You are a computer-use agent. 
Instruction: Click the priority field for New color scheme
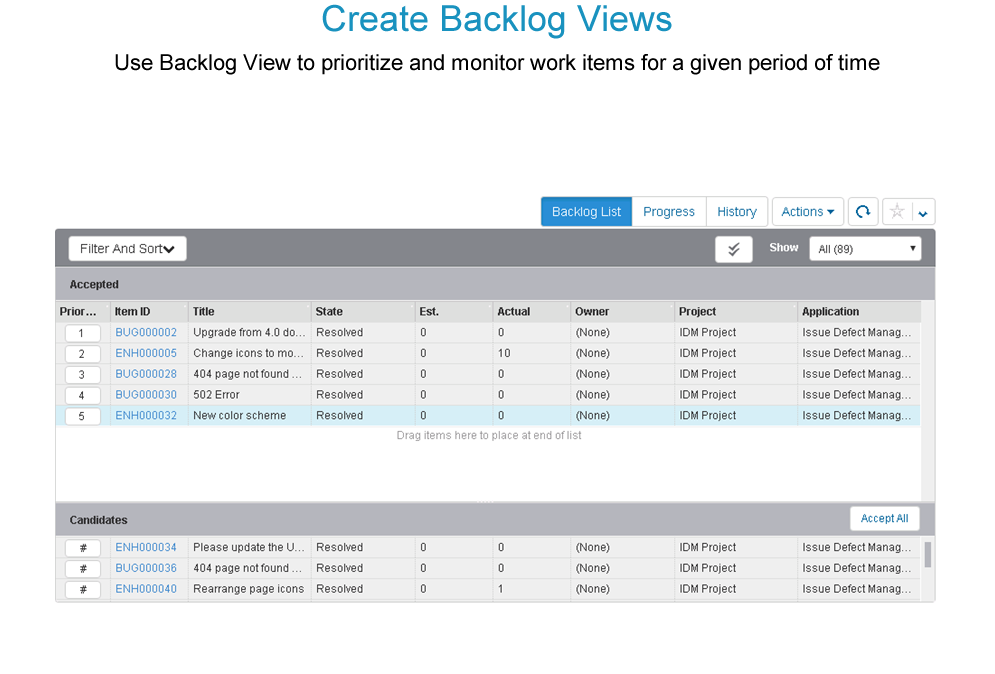point(82,416)
